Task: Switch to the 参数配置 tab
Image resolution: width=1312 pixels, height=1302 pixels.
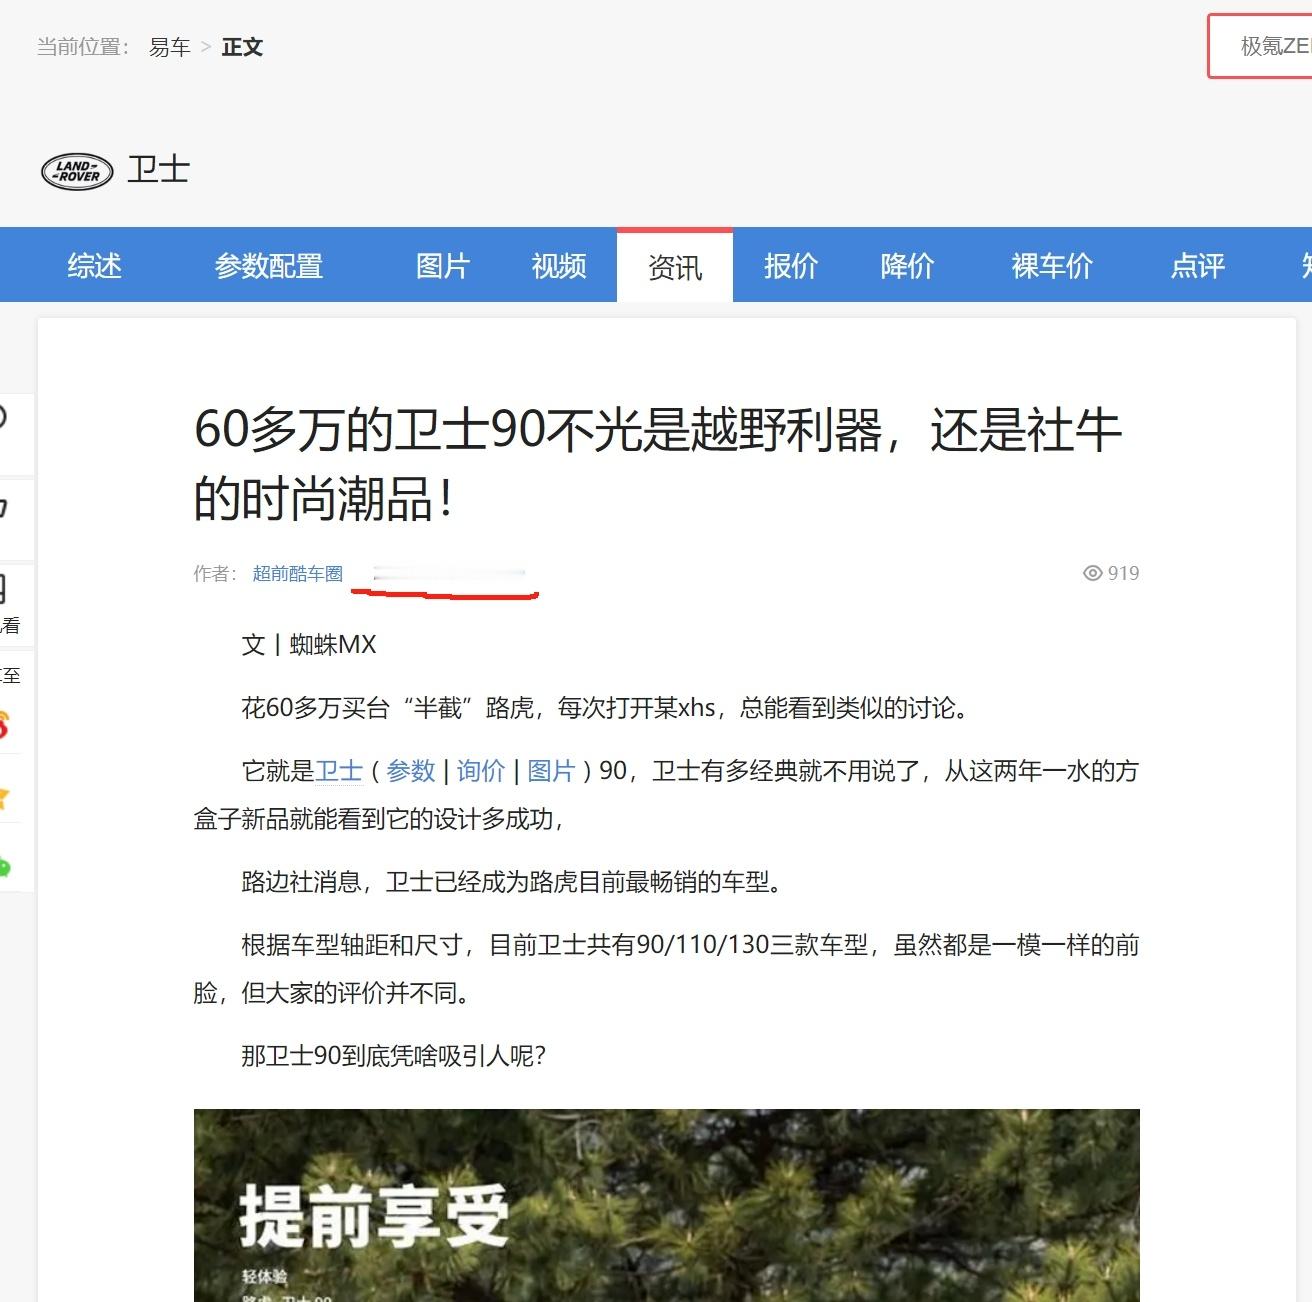Action: tap(269, 266)
